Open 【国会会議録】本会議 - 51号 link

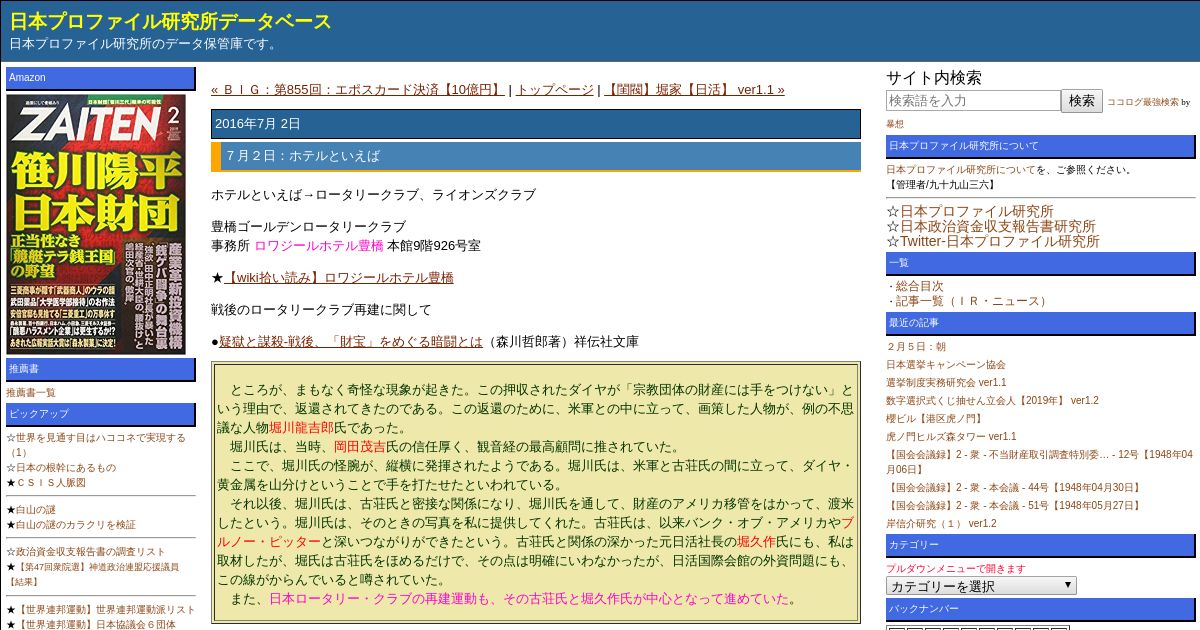pyautogui.click(x=1013, y=505)
